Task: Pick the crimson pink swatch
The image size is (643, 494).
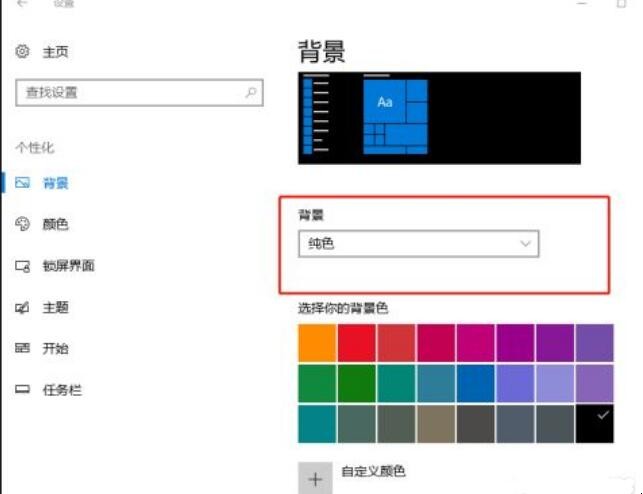Action: coord(436,343)
